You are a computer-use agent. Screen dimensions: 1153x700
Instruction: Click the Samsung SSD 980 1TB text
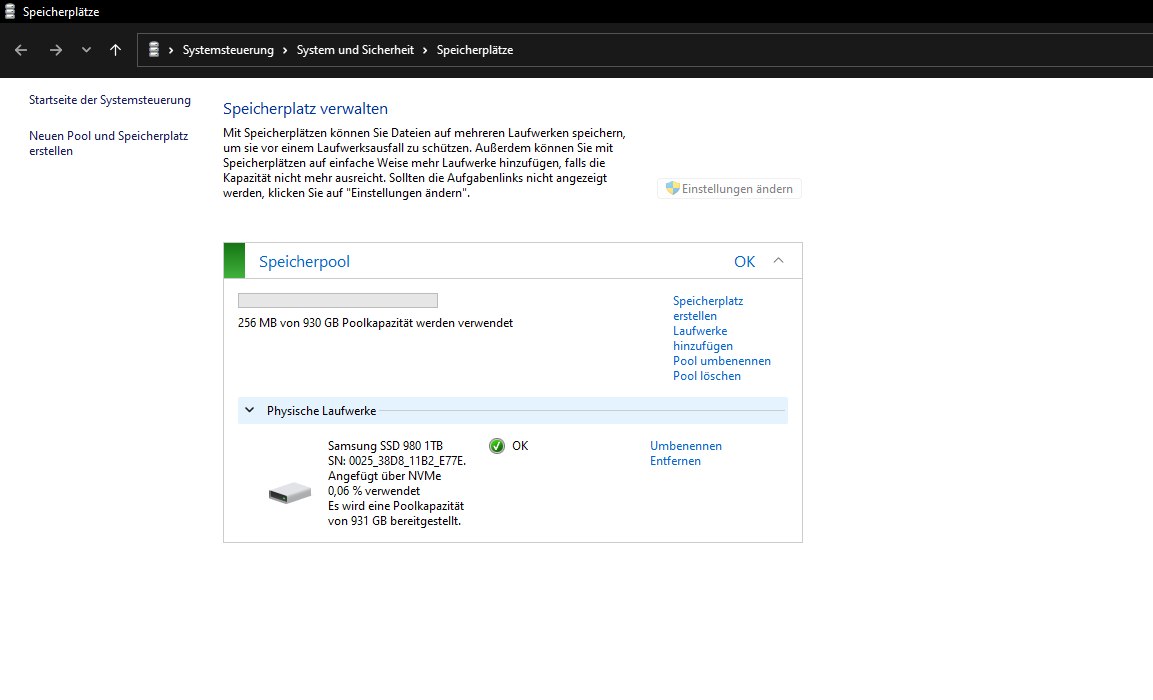point(385,446)
